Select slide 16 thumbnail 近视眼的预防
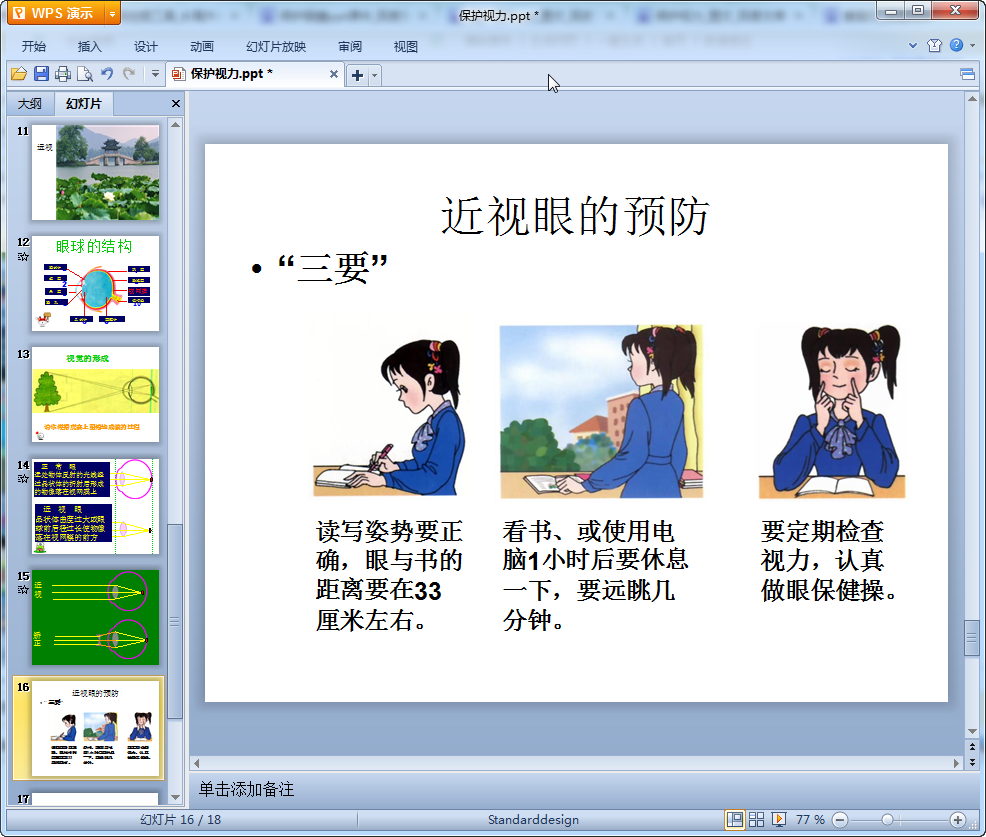 (96, 728)
